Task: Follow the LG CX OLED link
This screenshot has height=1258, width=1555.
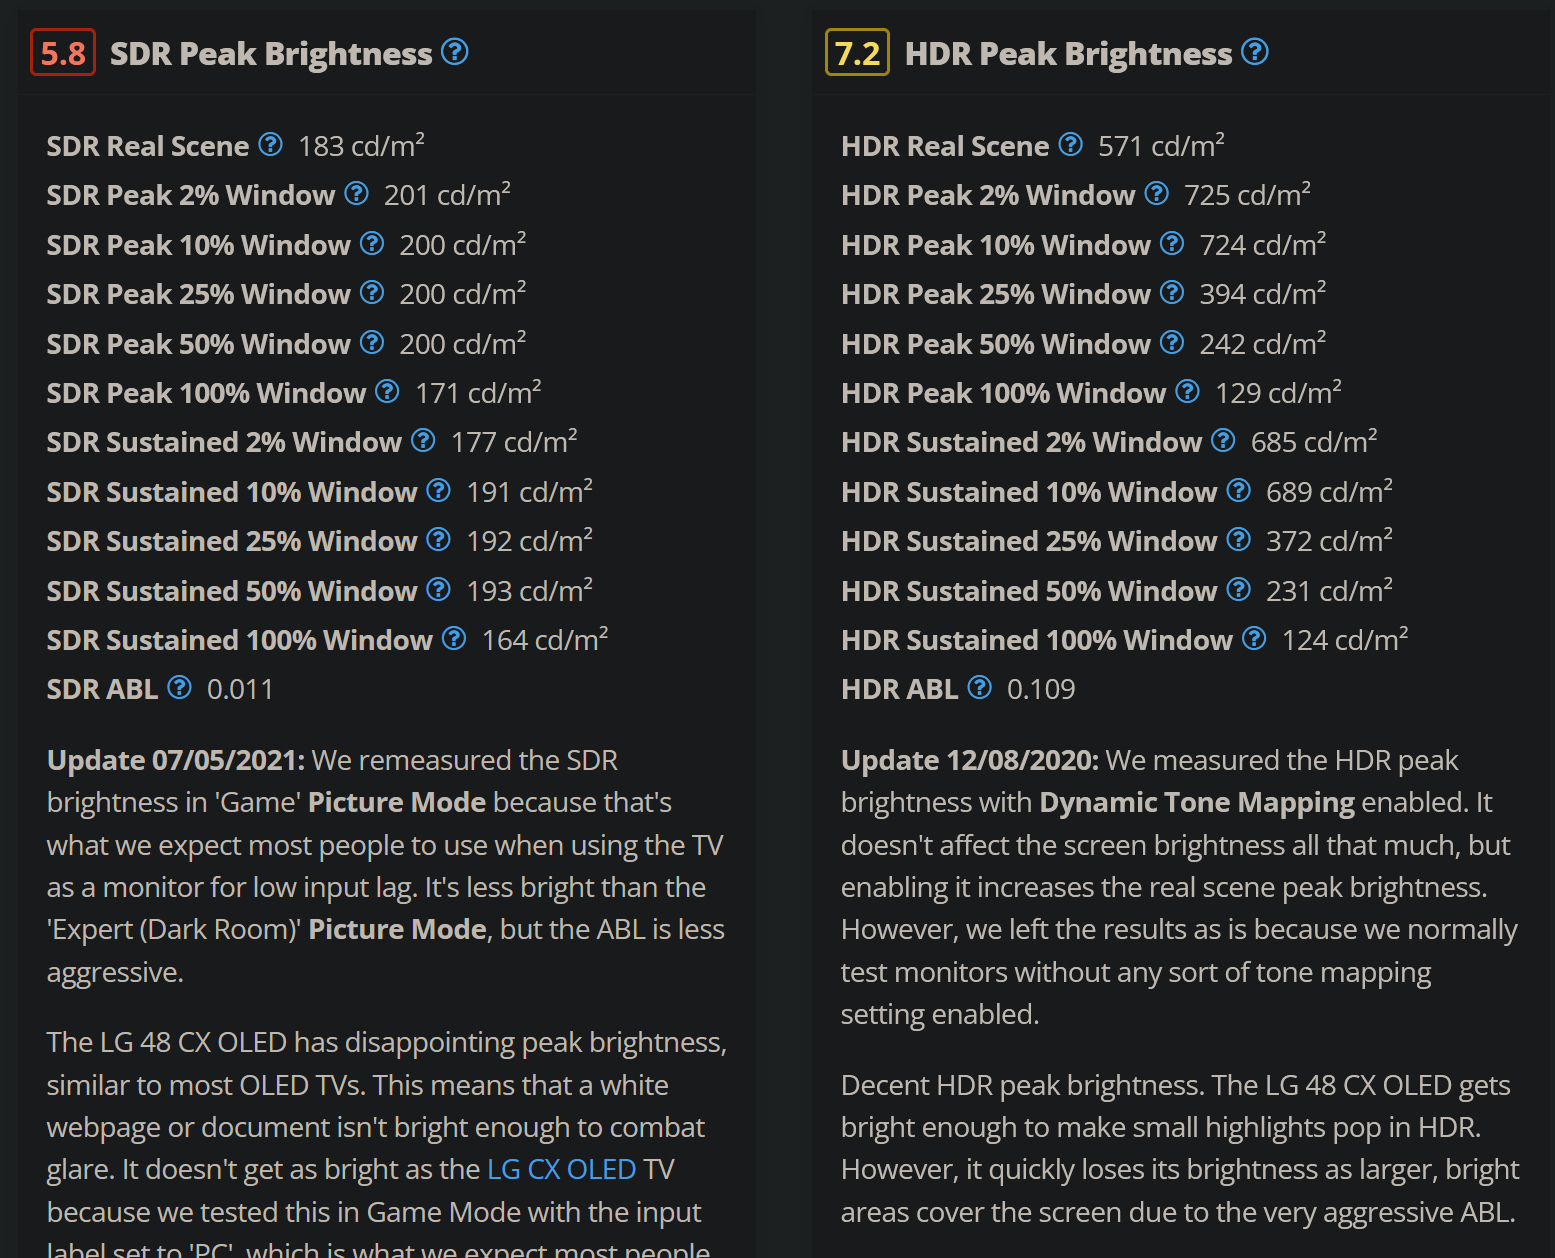Action: (x=562, y=1169)
